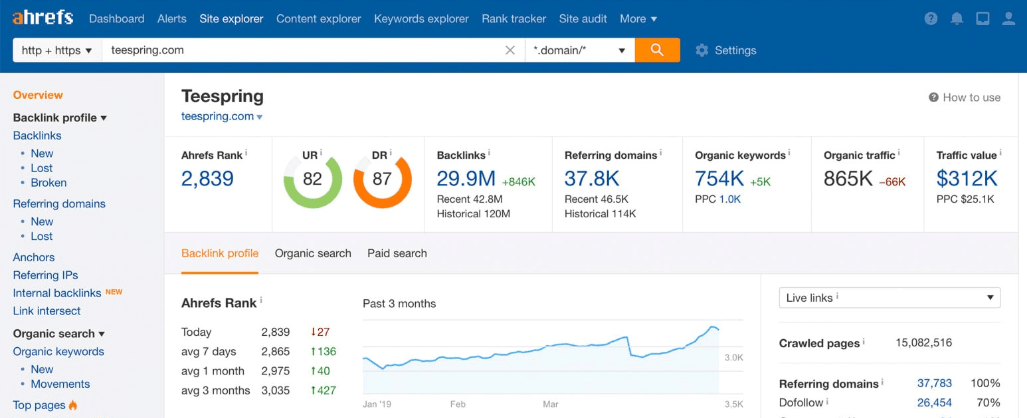Image resolution: width=1027 pixels, height=418 pixels.
Task: Switch to the Paid search tab
Action: click(397, 254)
